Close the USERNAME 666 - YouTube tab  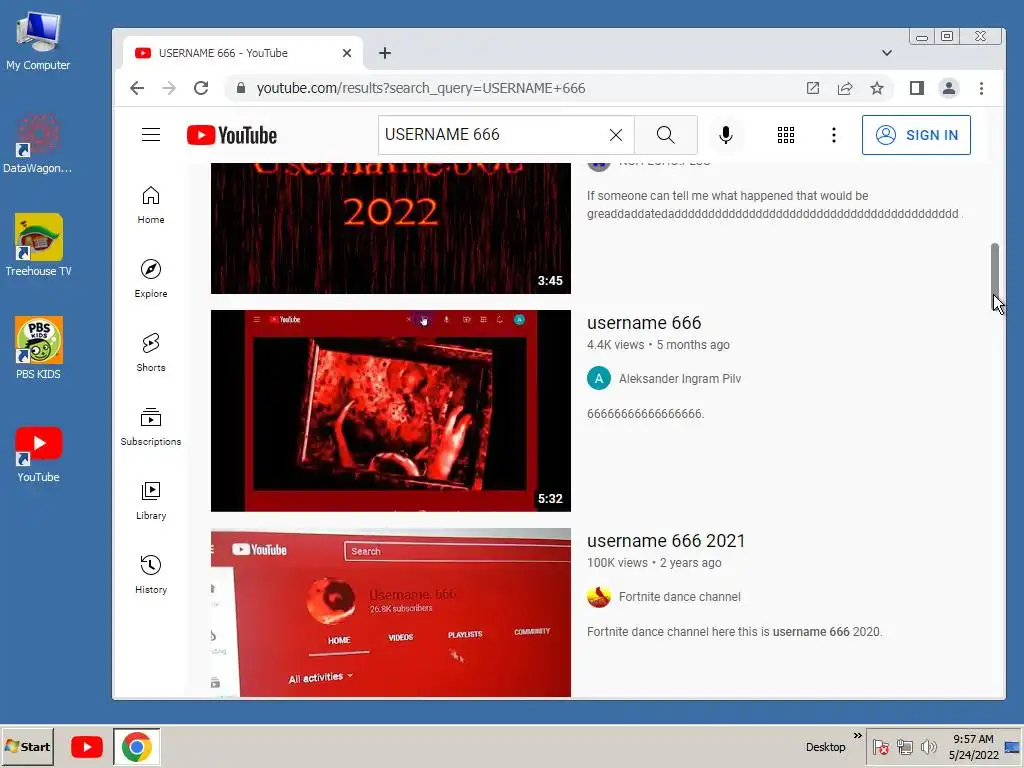point(347,53)
